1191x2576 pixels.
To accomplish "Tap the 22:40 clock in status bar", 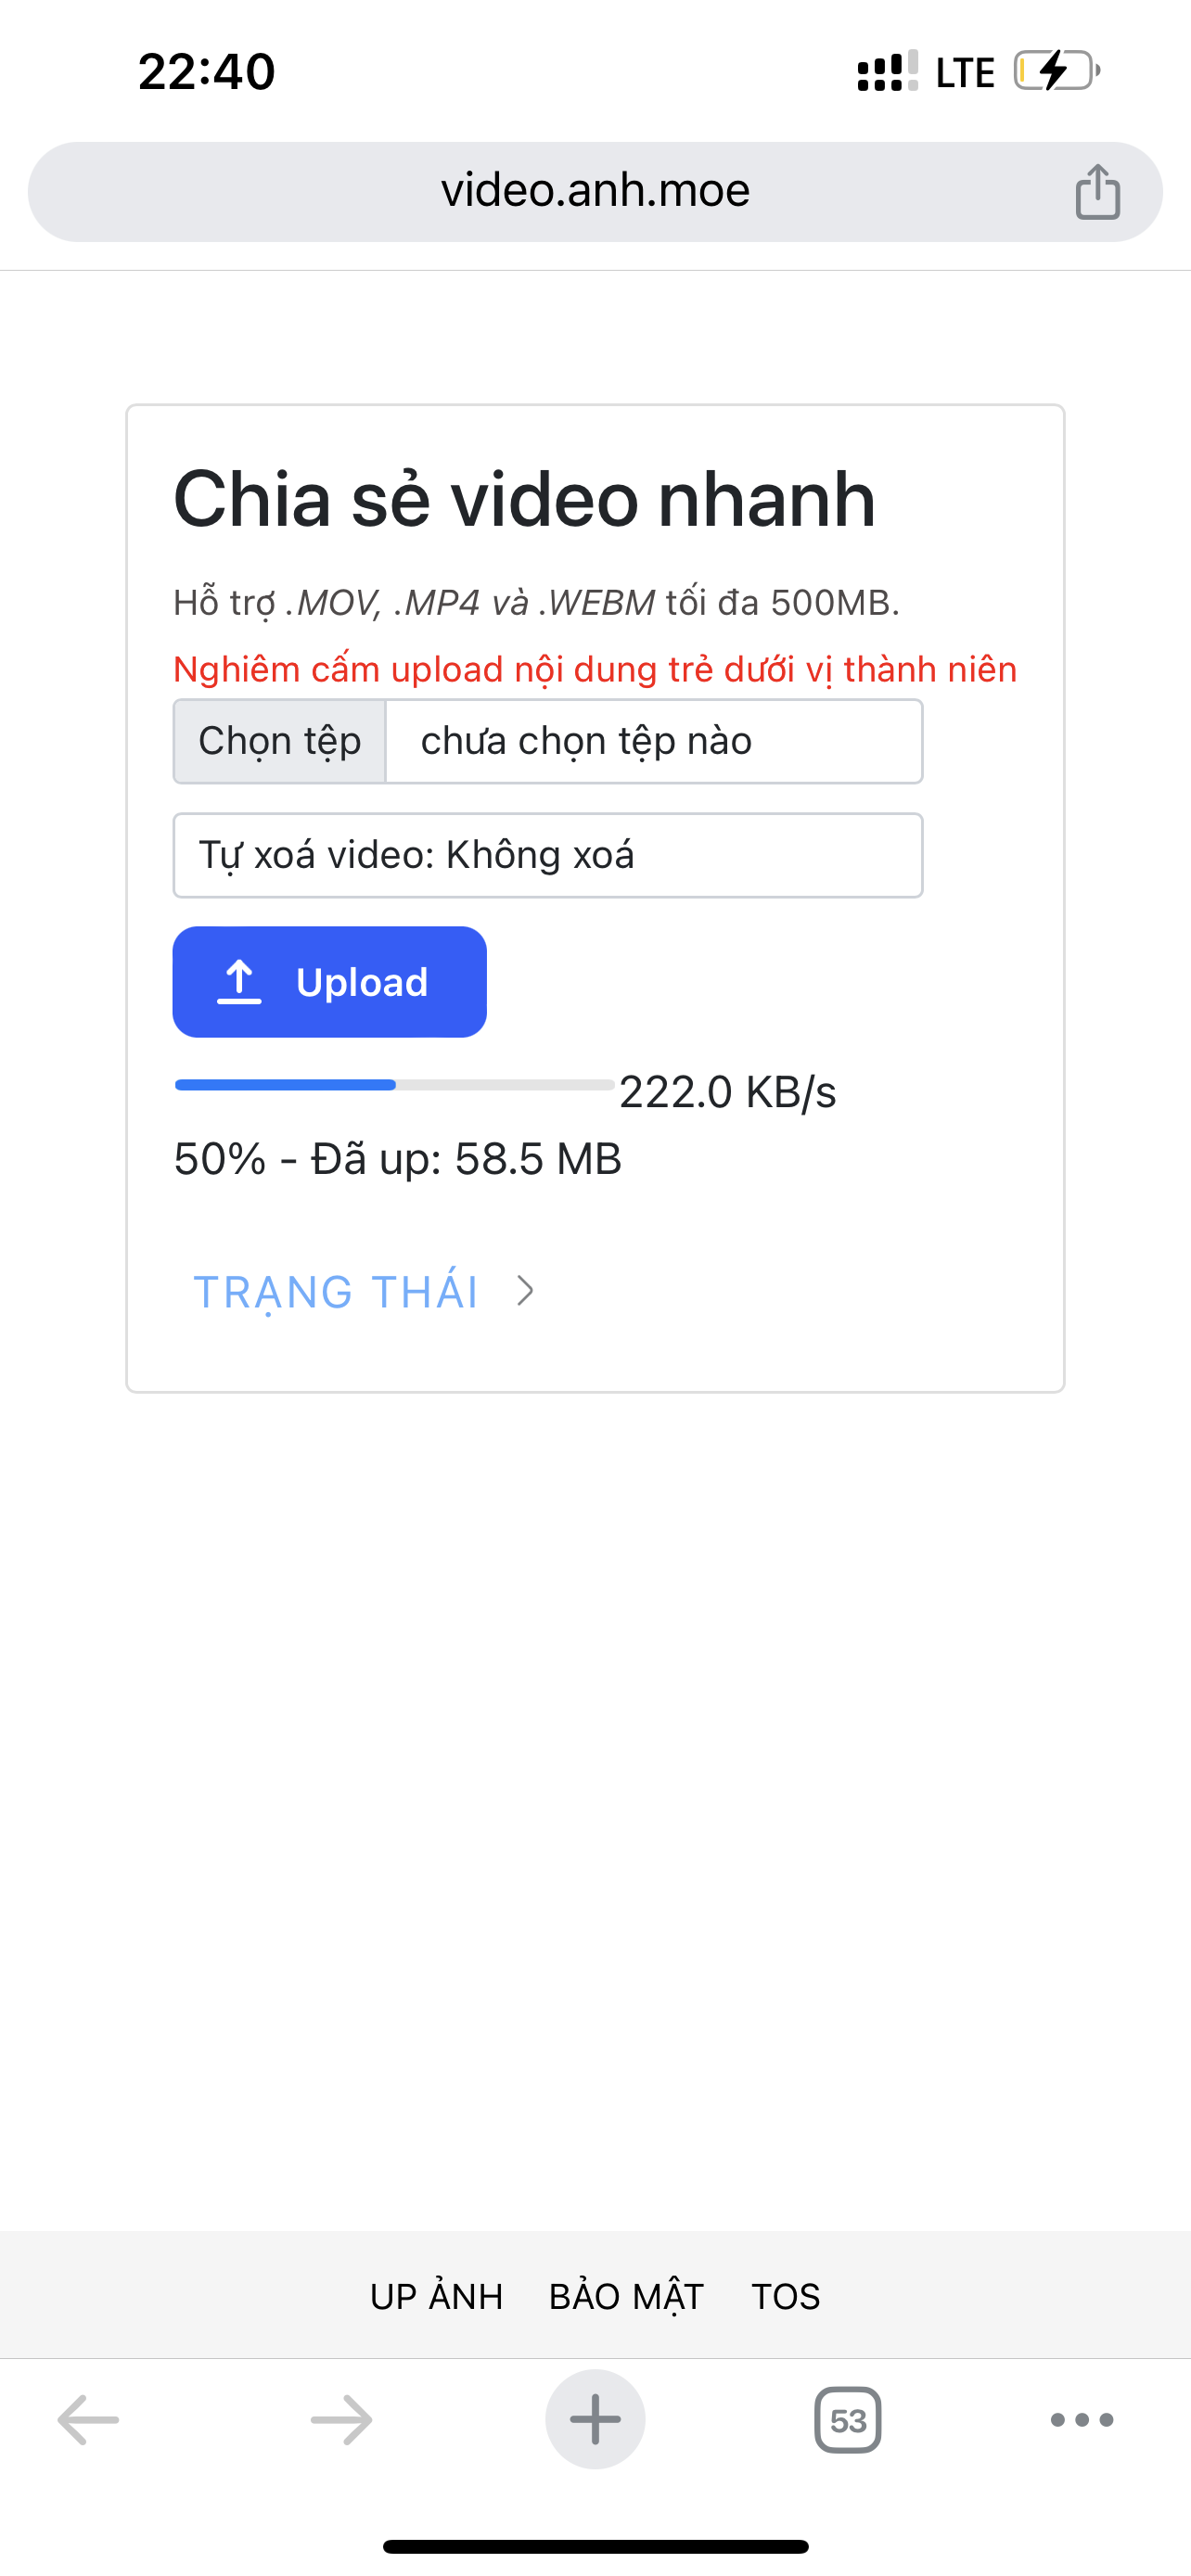I will (x=207, y=72).
